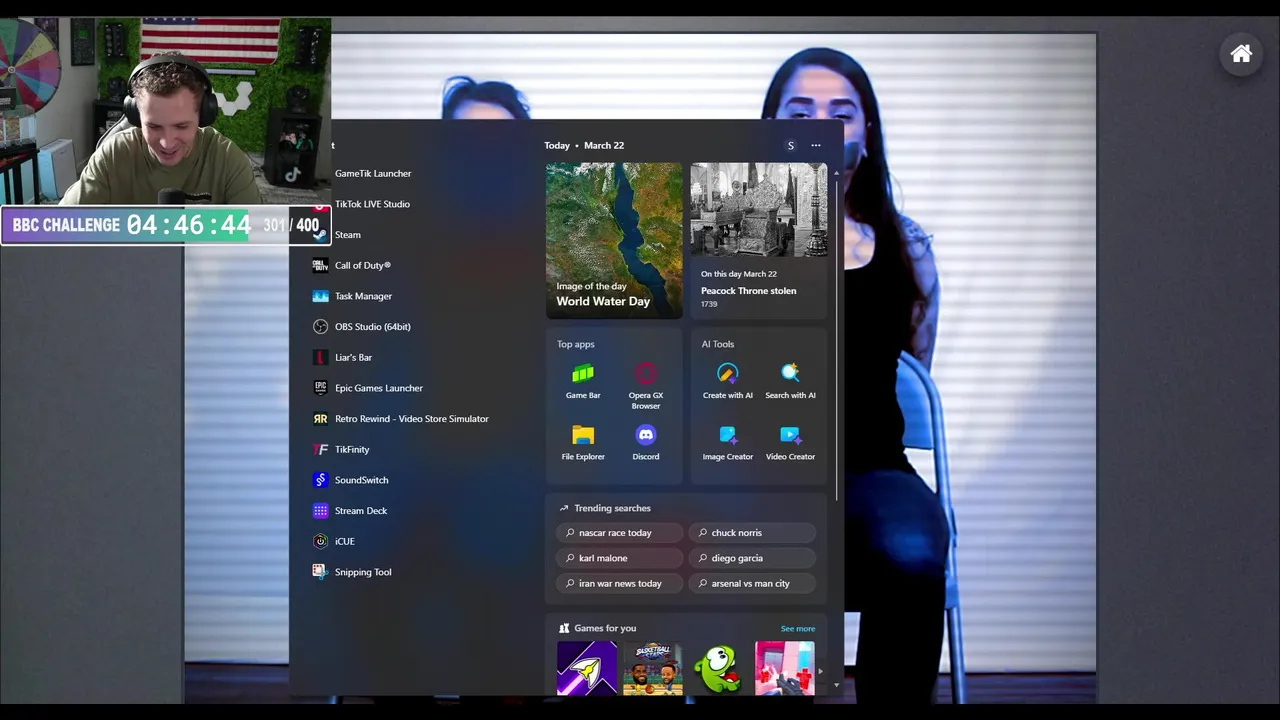Search trending 'diego garcia'
This screenshot has height=720, width=1280.
pyautogui.click(x=753, y=558)
